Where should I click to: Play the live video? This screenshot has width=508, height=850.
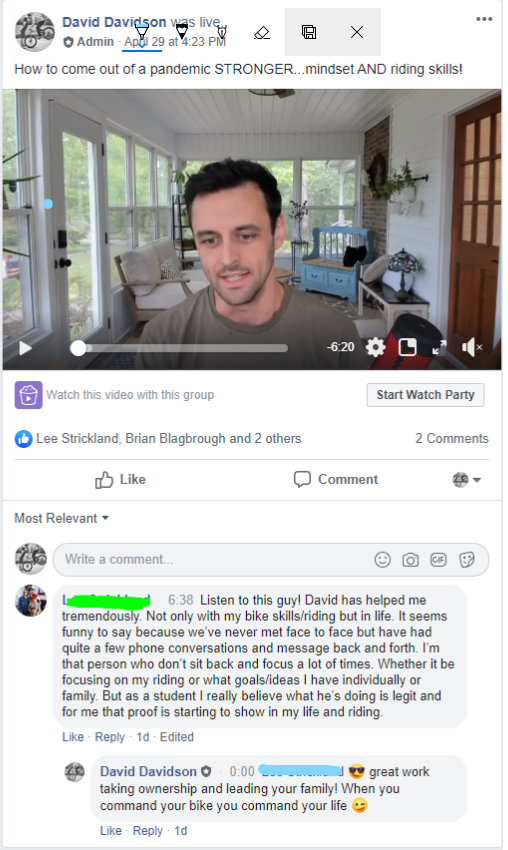tap(25, 347)
